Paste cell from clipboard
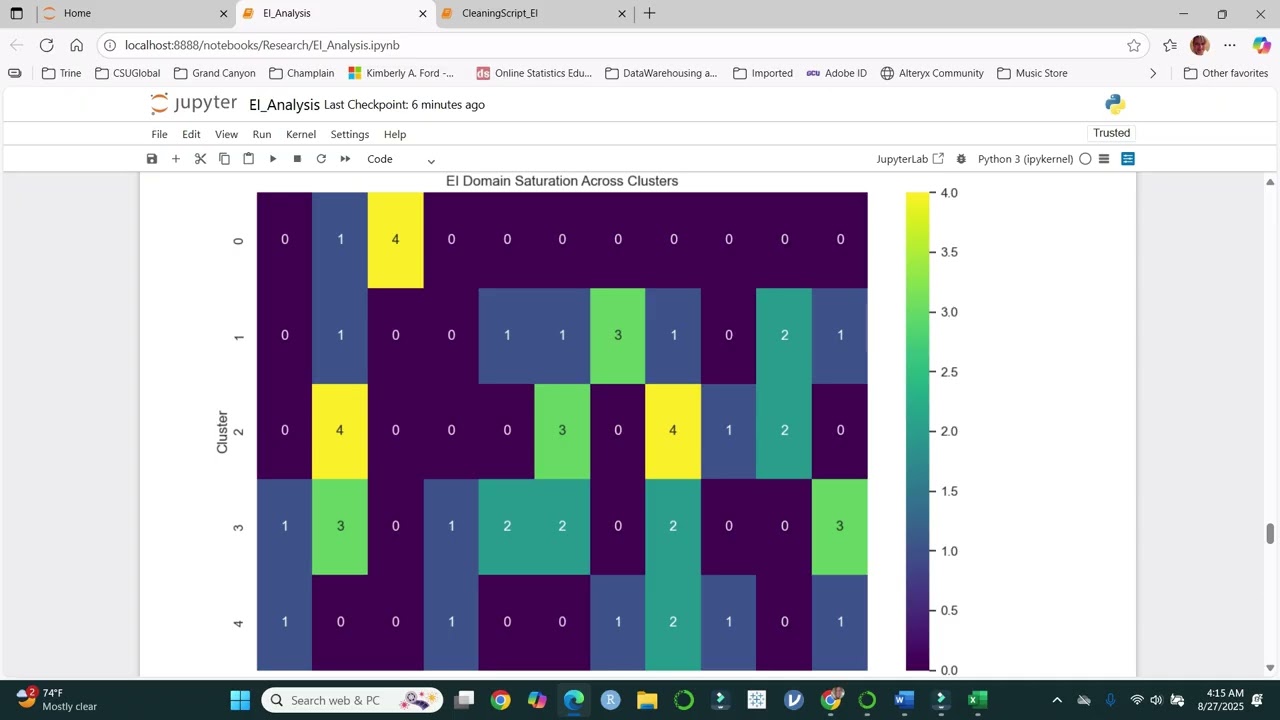 248,159
